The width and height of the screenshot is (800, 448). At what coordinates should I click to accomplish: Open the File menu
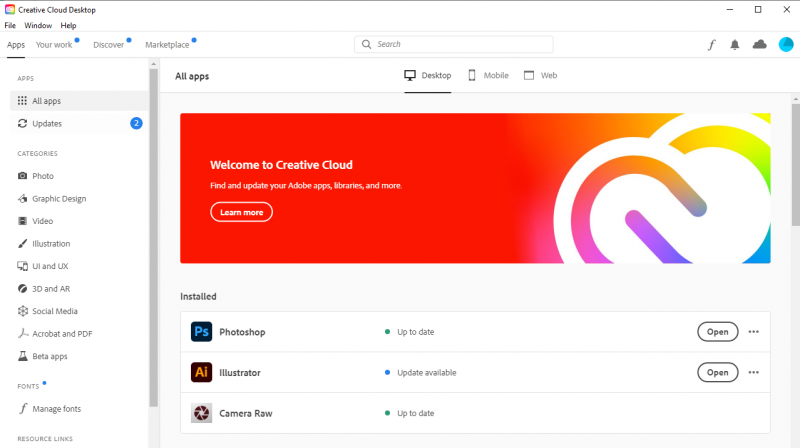coord(10,26)
